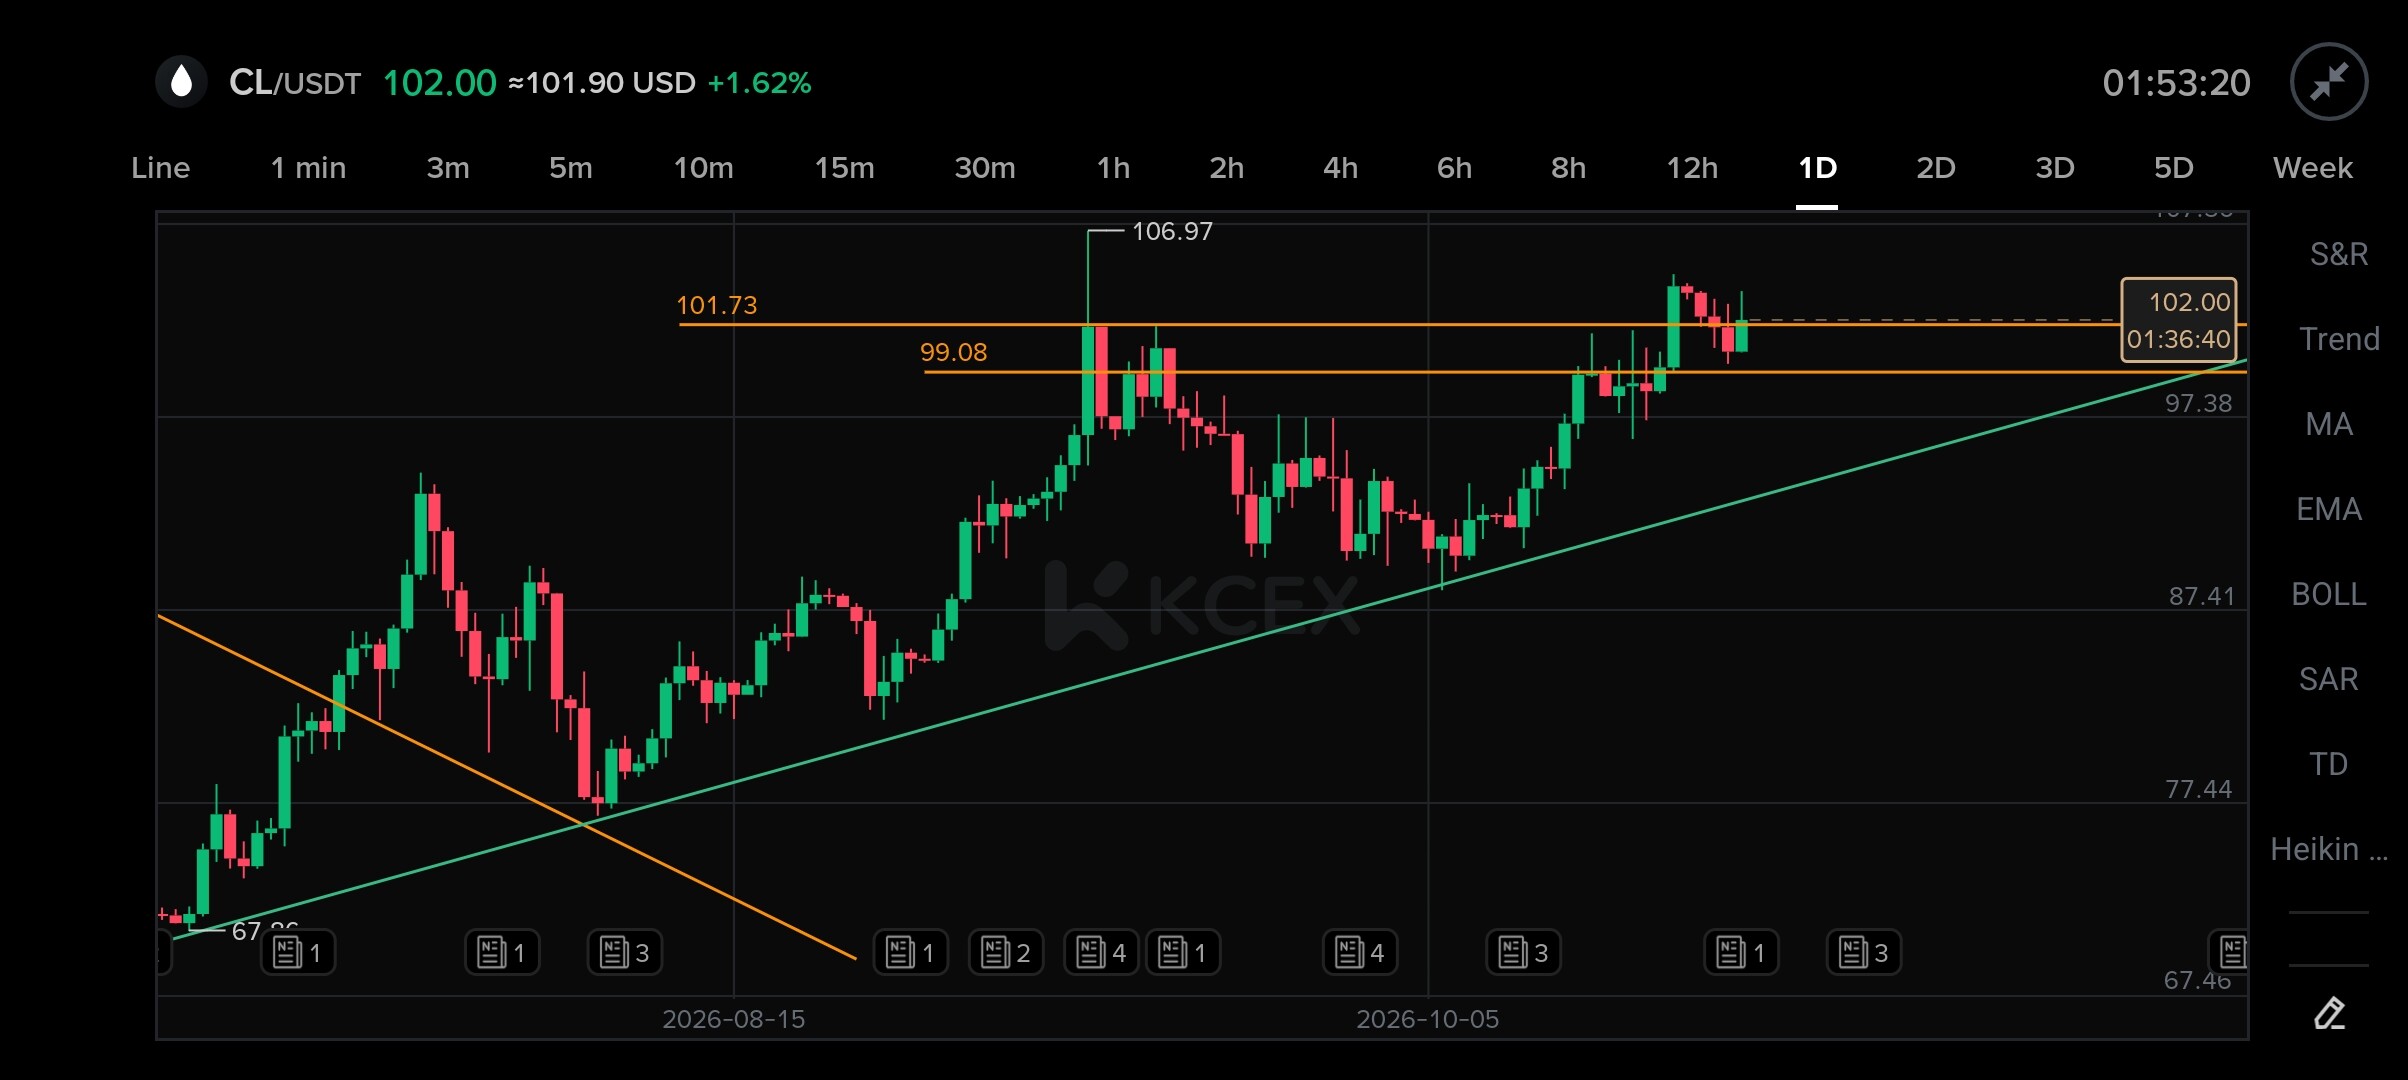
Task: Toggle the S&R indicator
Action: coord(2338,254)
